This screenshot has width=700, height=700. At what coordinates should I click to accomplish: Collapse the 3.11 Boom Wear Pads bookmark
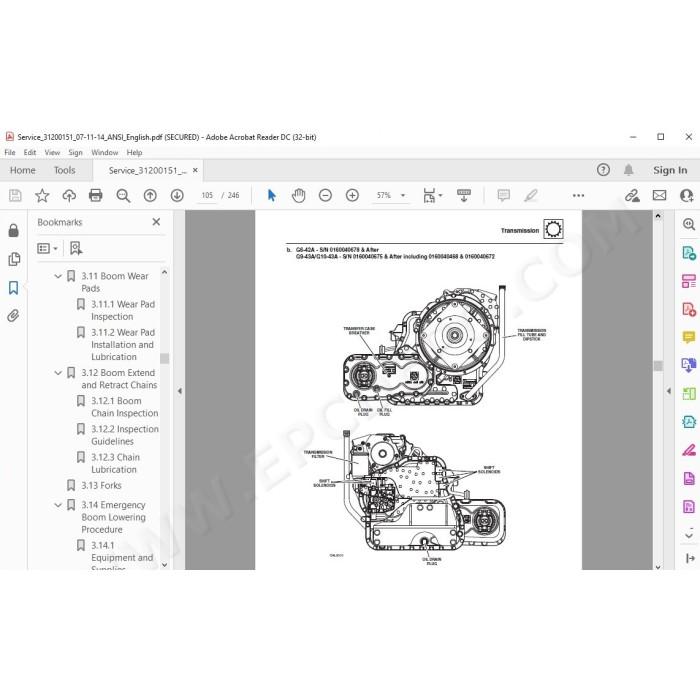(x=58, y=276)
